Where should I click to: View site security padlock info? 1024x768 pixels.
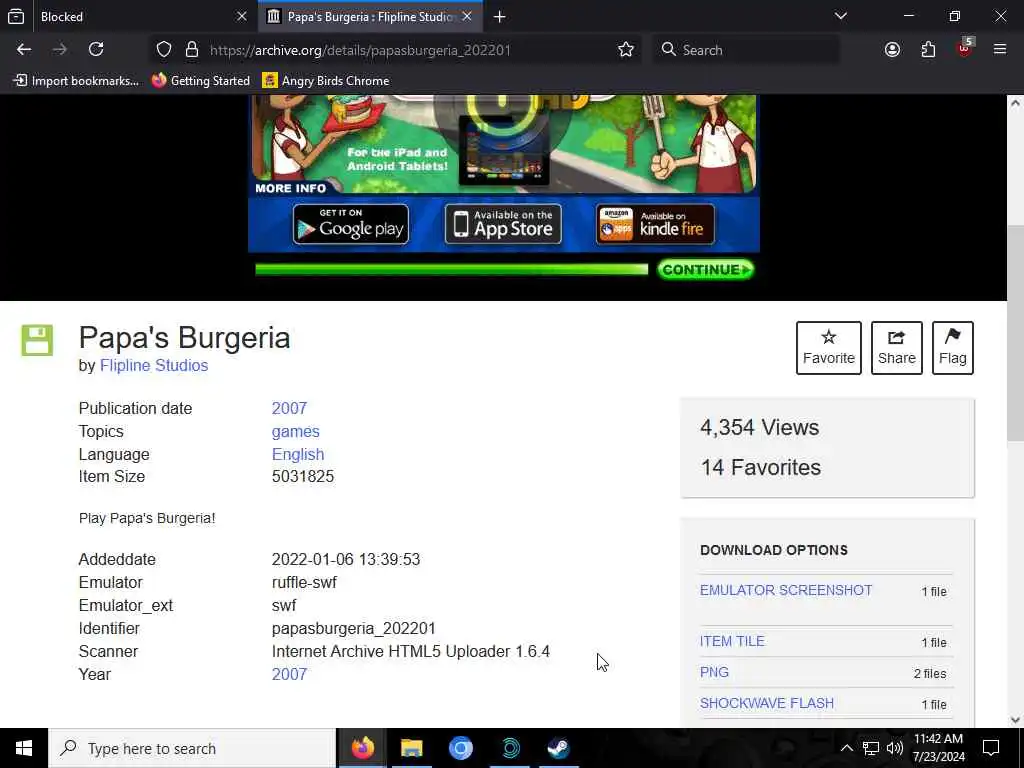point(191,50)
